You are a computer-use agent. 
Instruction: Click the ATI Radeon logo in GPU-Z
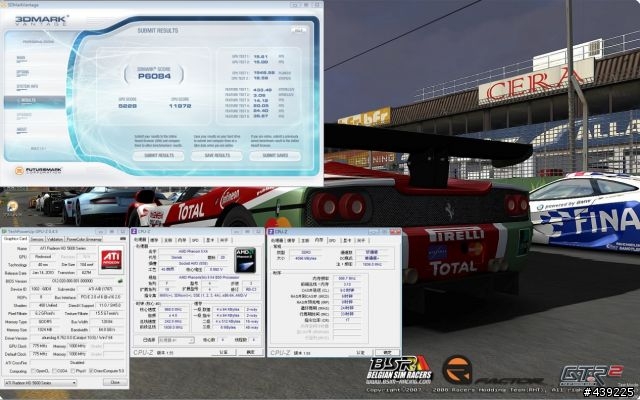111,260
